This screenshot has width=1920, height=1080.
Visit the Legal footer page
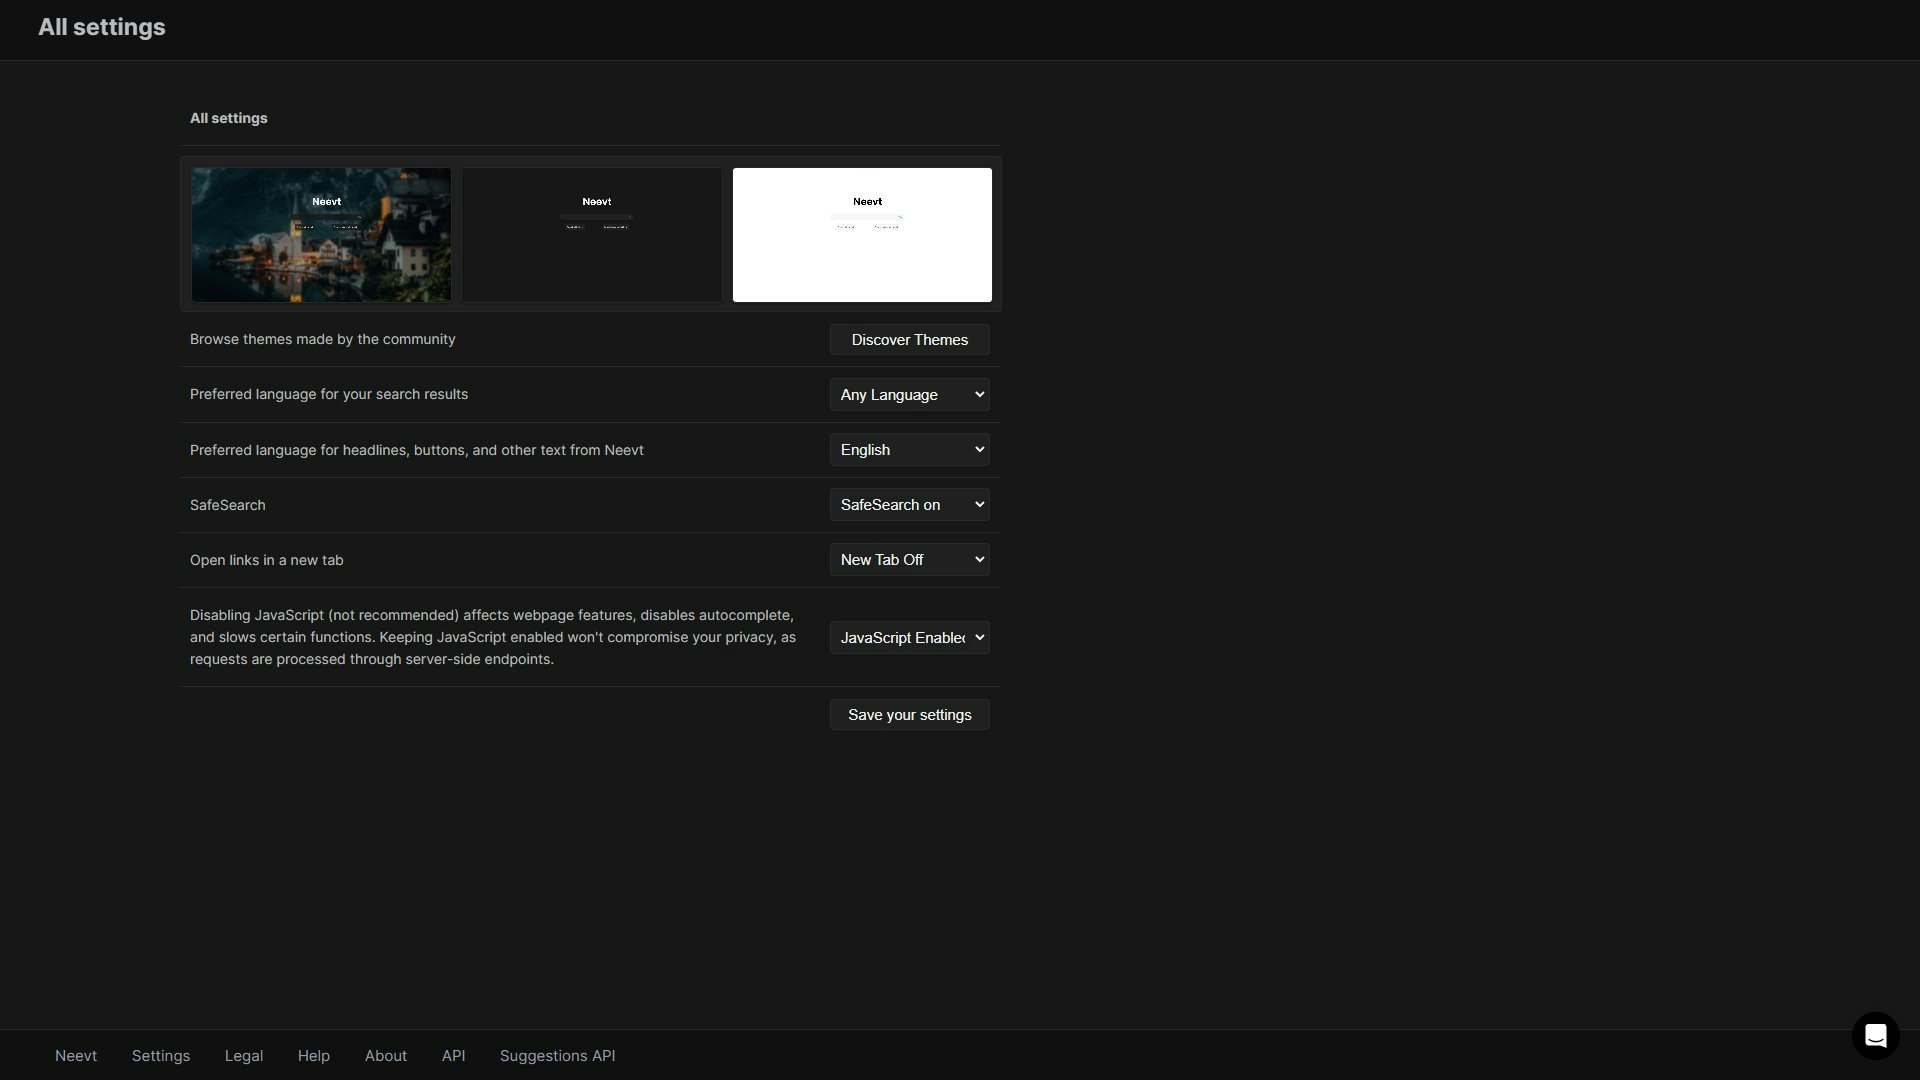click(x=244, y=1056)
